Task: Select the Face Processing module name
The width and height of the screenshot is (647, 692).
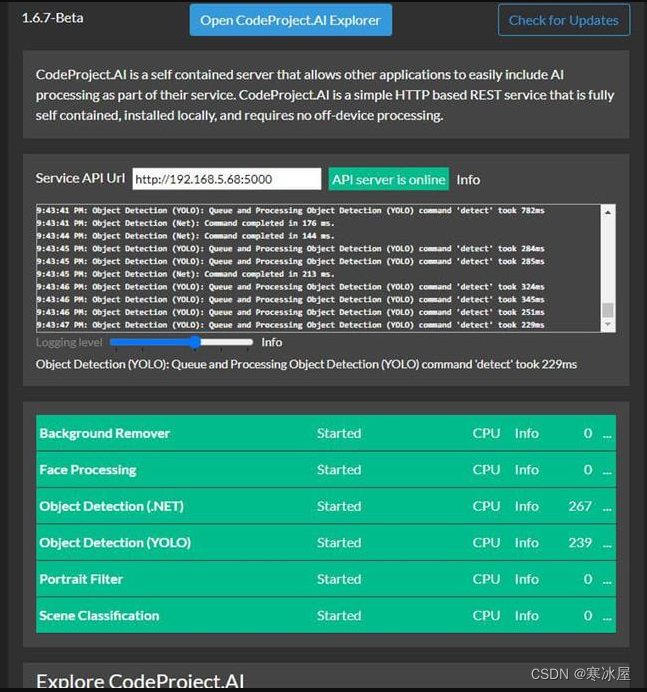Action: pos(88,470)
